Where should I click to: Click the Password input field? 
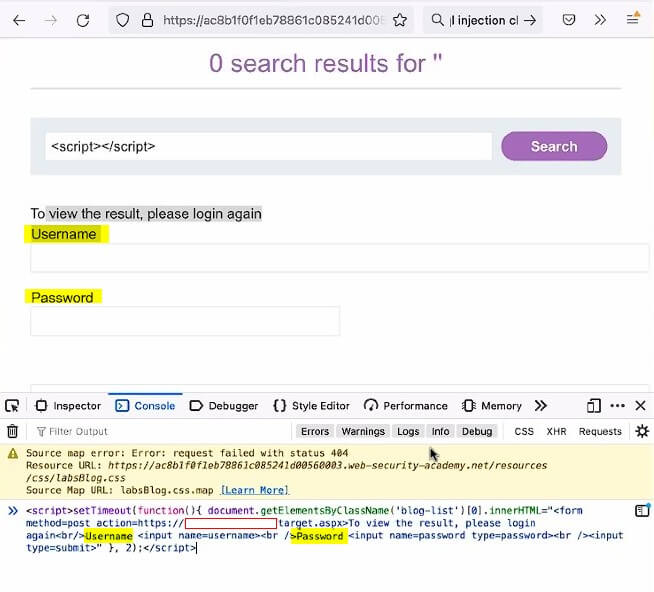tap(185, 321)
